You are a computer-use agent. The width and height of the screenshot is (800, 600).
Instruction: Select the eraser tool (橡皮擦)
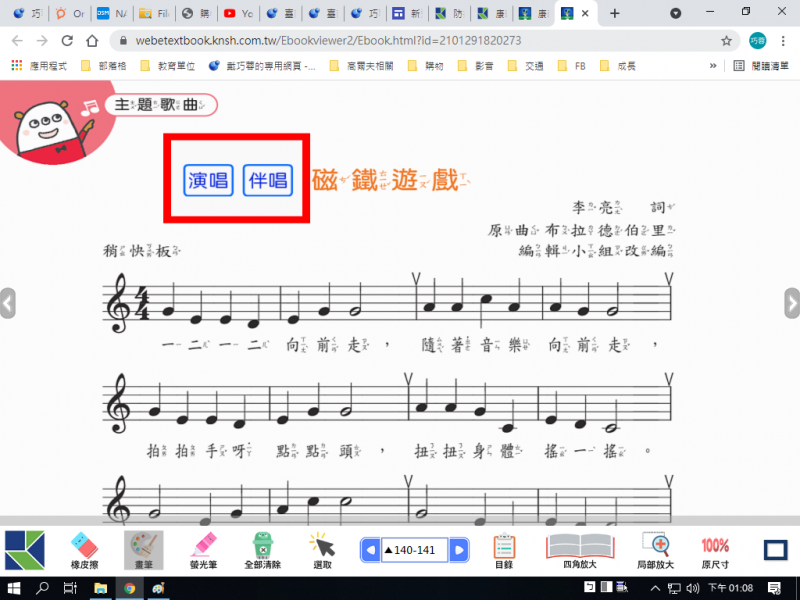[83, 549]
